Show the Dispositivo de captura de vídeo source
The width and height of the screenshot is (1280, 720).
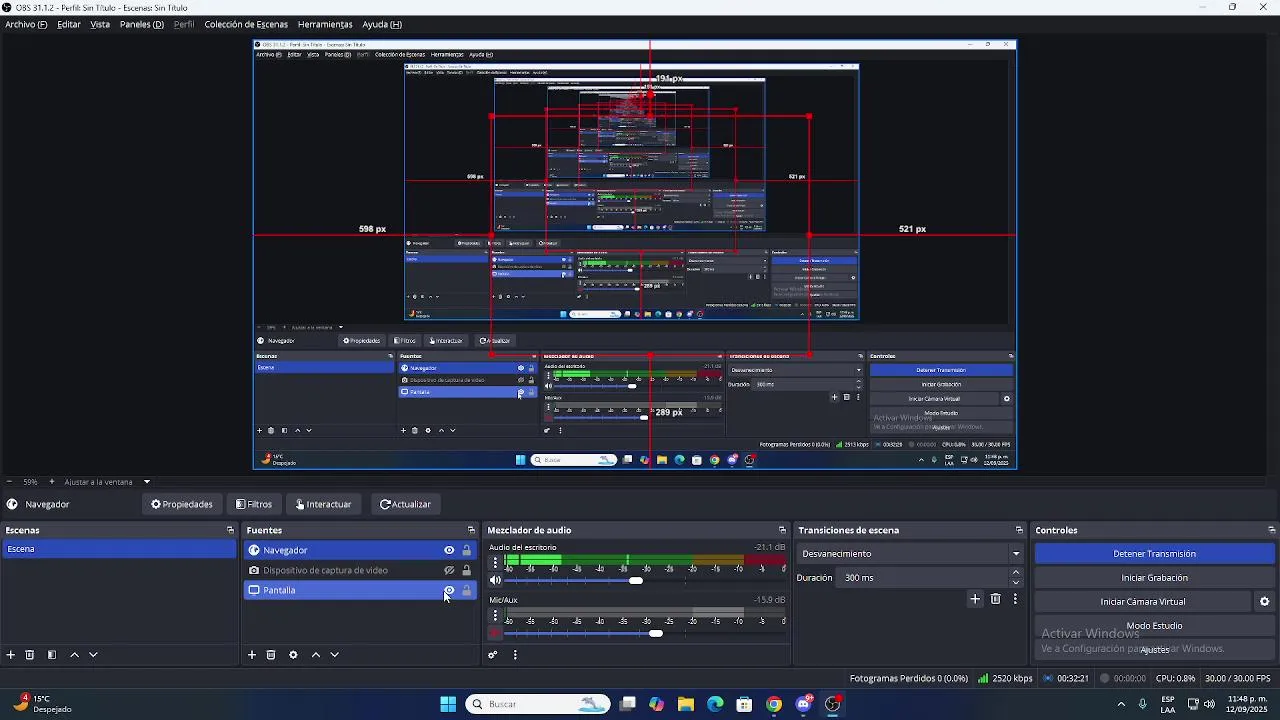click(449, 570)
